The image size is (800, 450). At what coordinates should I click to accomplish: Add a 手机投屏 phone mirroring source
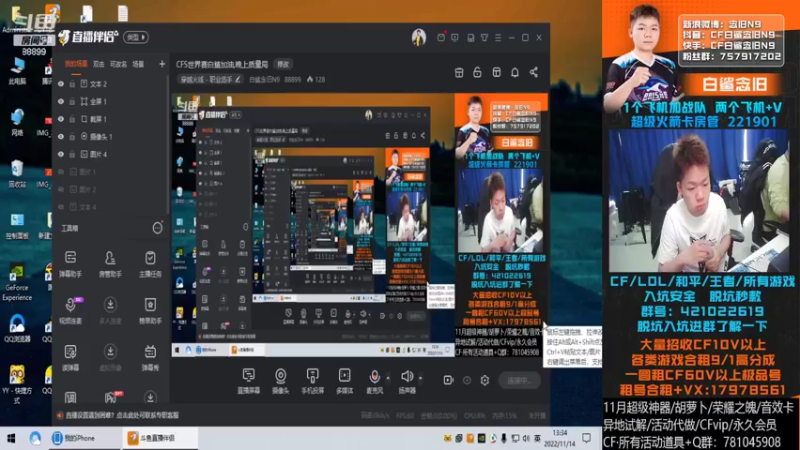pyautogui.click(x=312, y=381)
